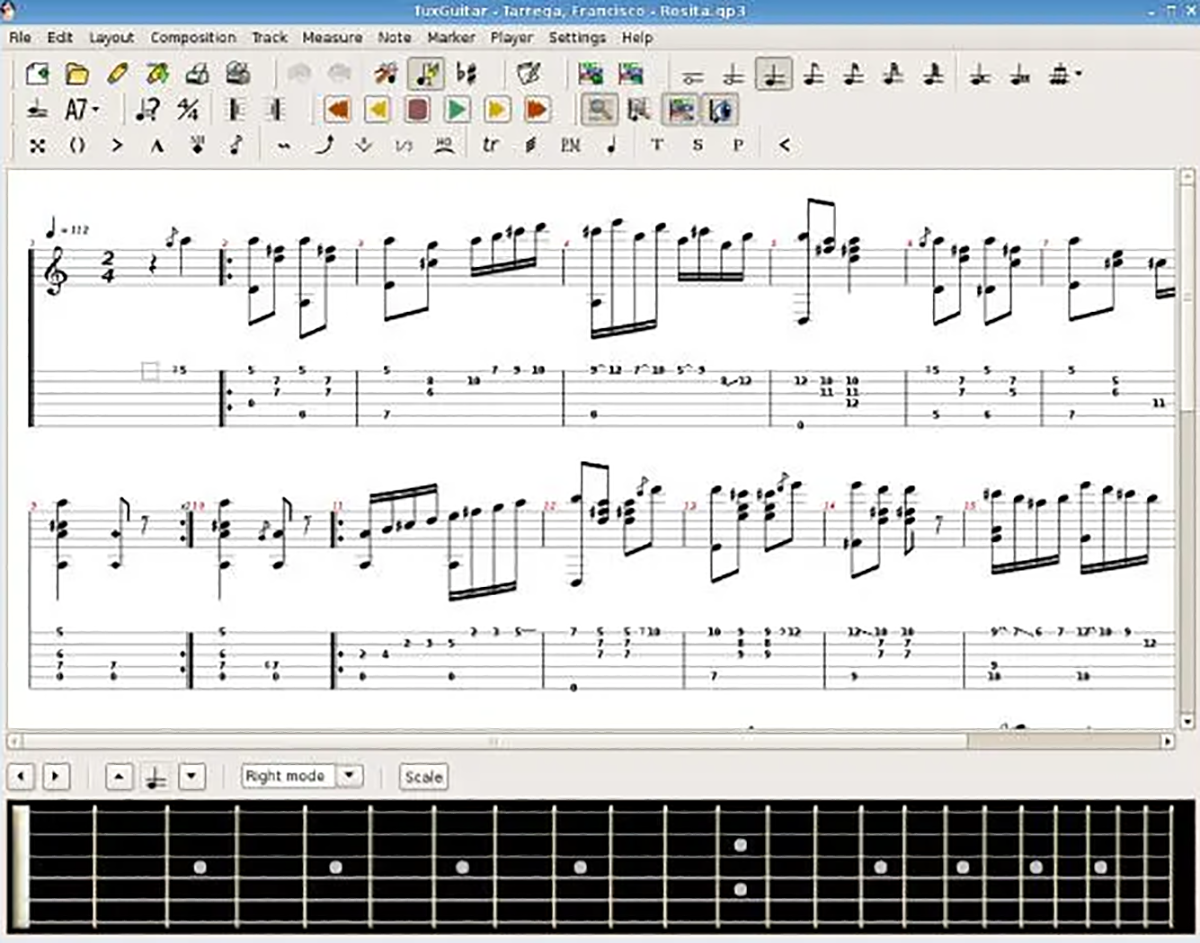Toggle accentuated note effect
The height and width of the screenshot is (943, 1200).
(x=117, y=145)
